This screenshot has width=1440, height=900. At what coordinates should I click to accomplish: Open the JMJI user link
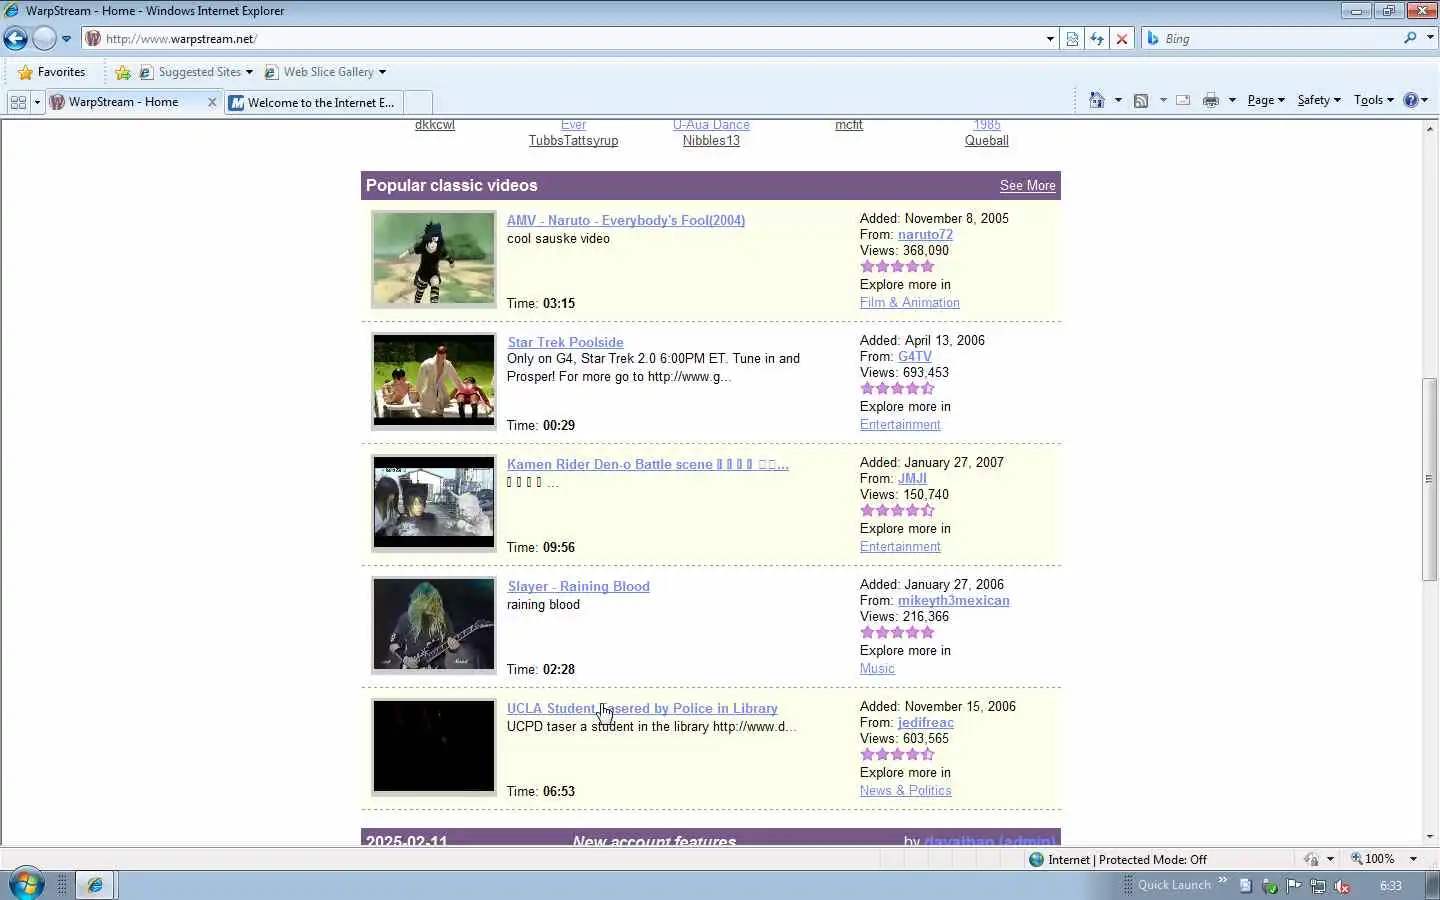tap(912, 479)
